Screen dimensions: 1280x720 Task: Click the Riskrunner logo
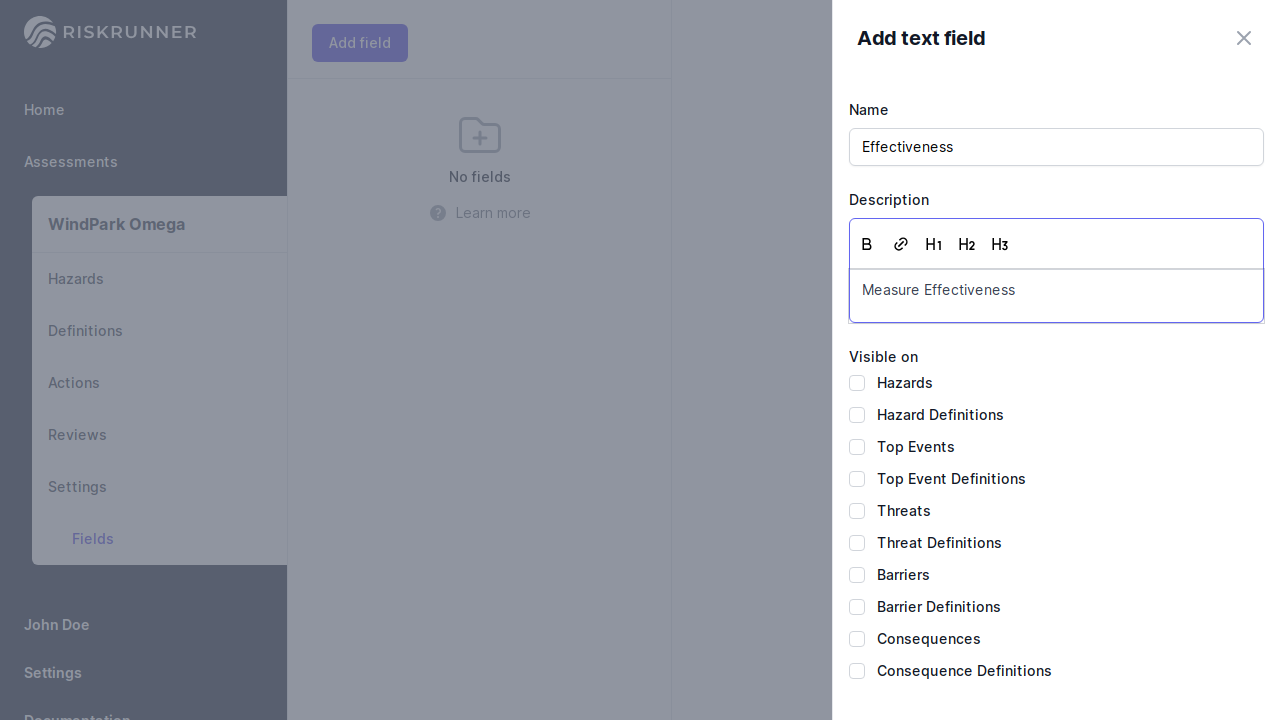click(110, 32)
